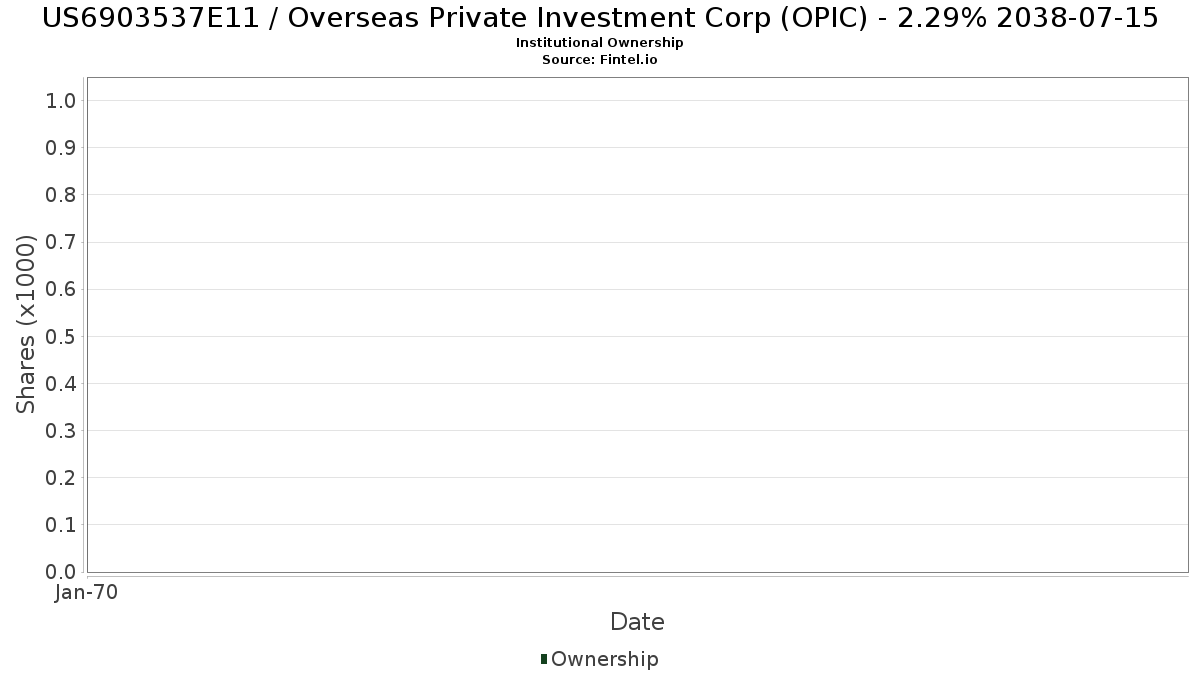Click the 1.0 y-axis tick label
Screen dimensions: 1200x675
(61, 100)
